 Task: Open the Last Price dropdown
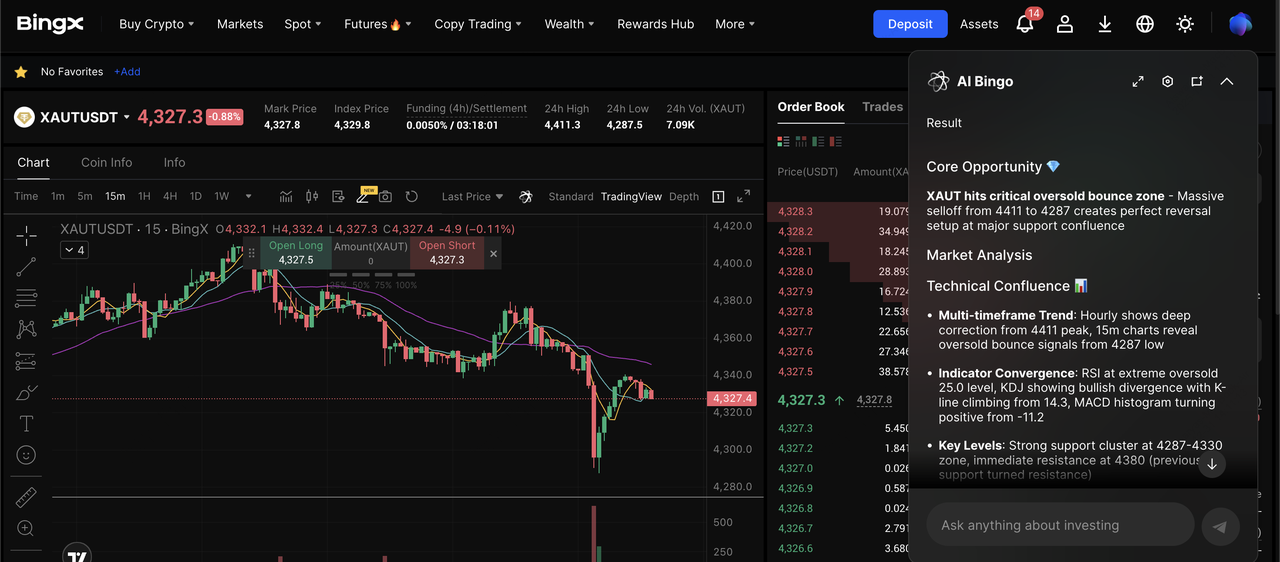pos(472,197)
